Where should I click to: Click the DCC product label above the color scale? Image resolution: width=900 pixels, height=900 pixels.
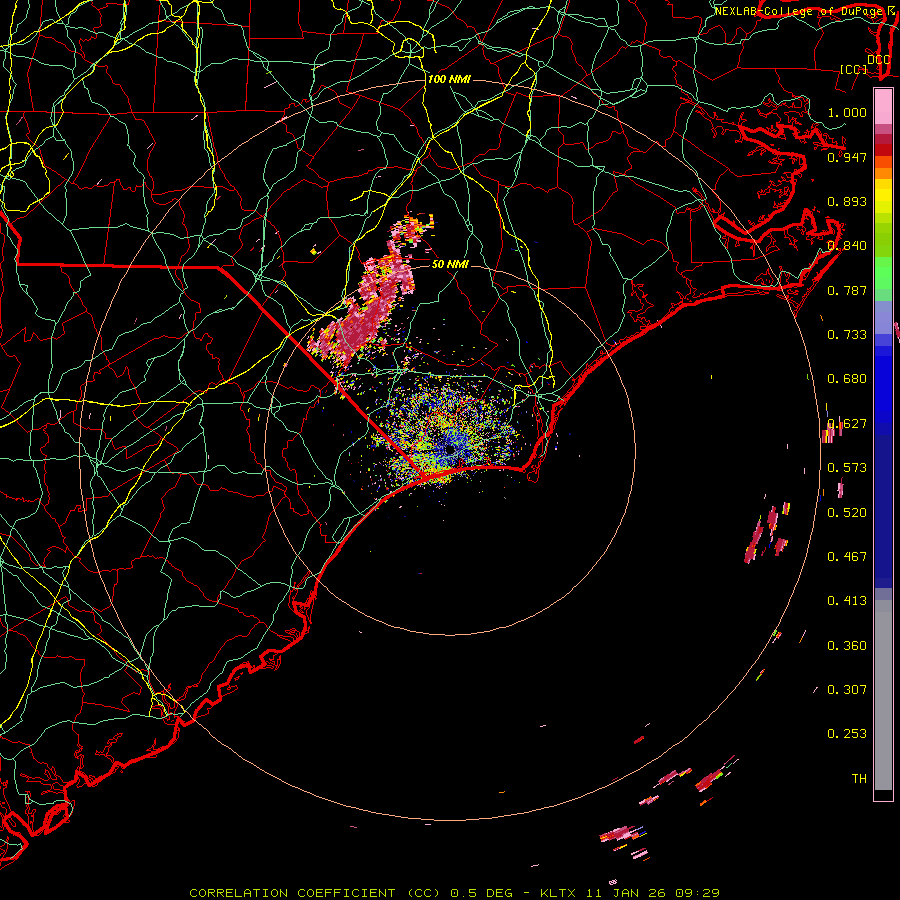pyautogui.click(x=878, y=60)
